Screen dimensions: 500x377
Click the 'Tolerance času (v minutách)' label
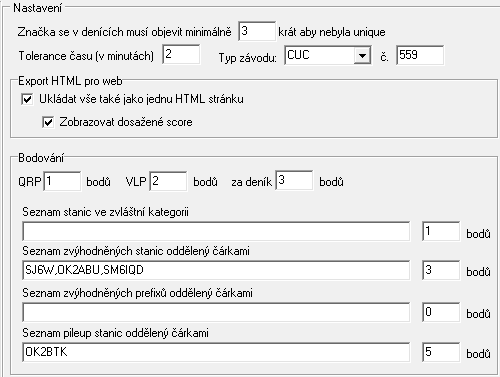[86, 56]
